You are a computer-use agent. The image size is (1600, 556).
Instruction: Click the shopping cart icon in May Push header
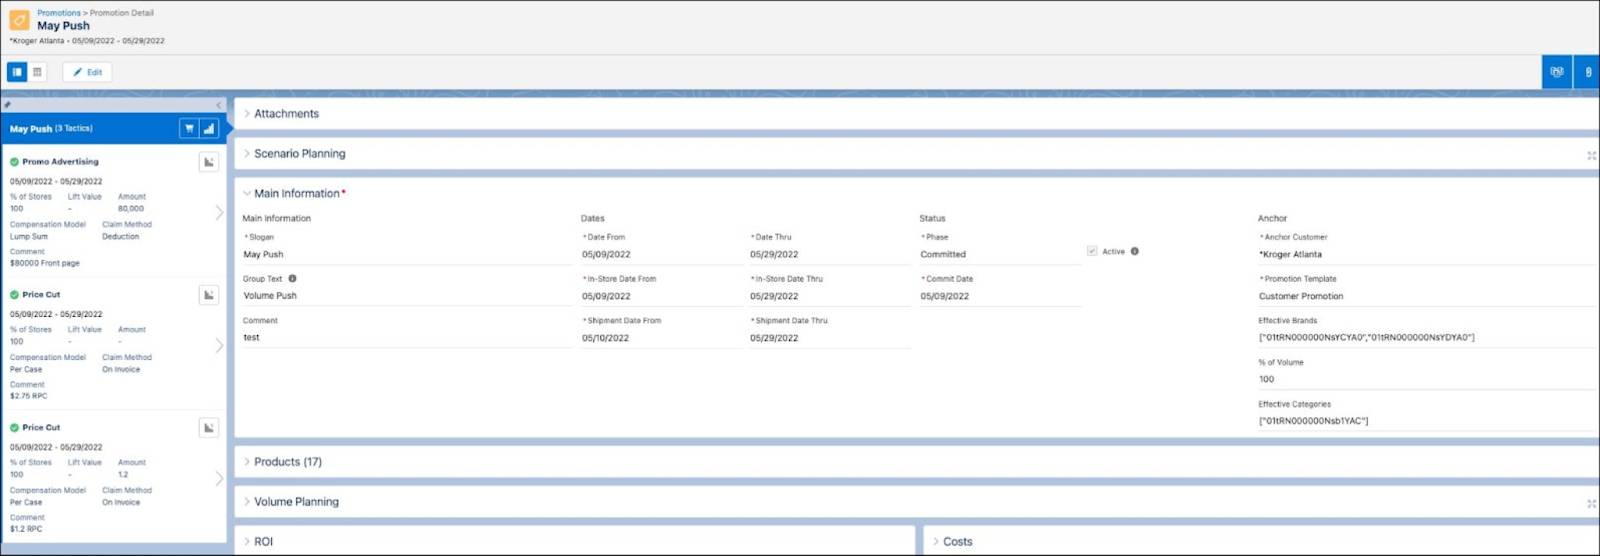(x=189, y=128)
